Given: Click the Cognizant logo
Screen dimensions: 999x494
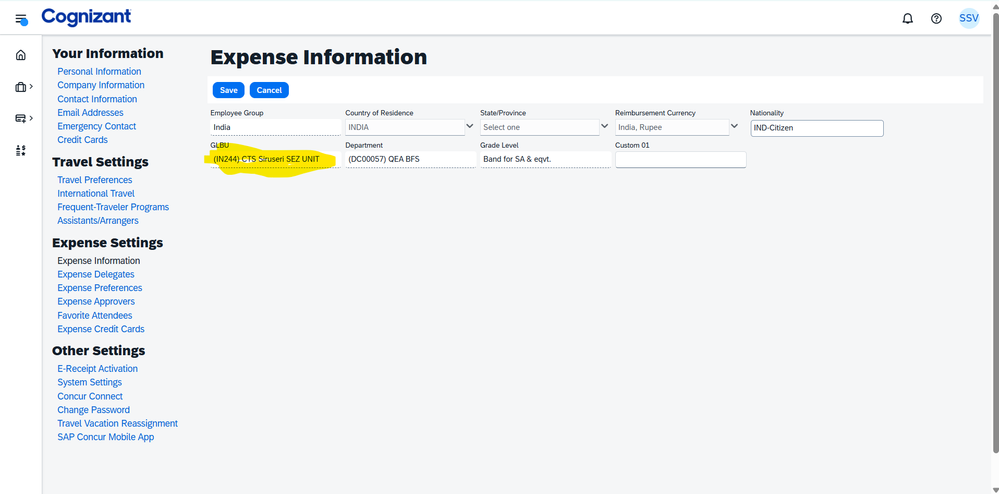Looking at the screenshot, I should click(x=86, y=17).
